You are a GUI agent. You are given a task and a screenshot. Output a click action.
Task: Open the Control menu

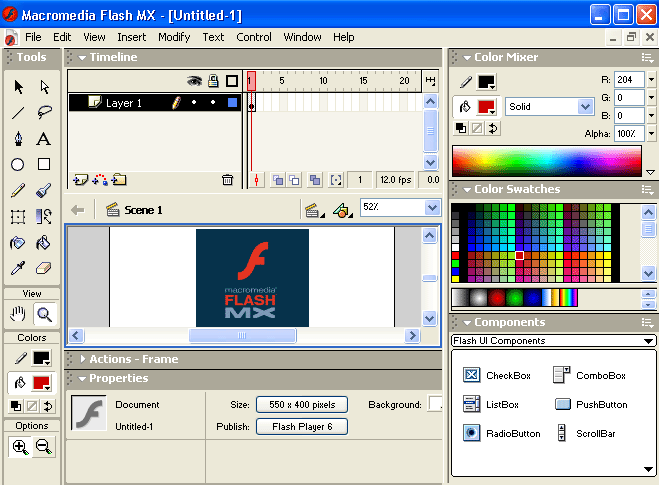click(254, 37)
